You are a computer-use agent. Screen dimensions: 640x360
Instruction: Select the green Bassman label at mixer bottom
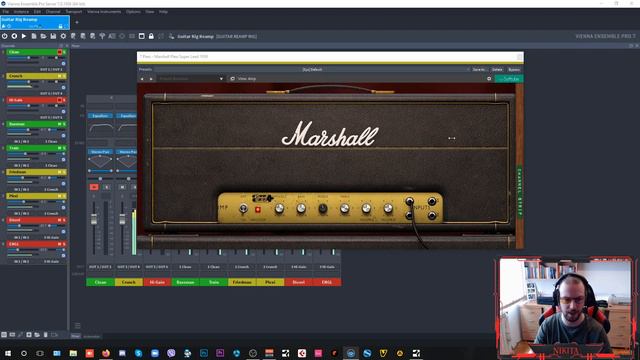(185, 282)
